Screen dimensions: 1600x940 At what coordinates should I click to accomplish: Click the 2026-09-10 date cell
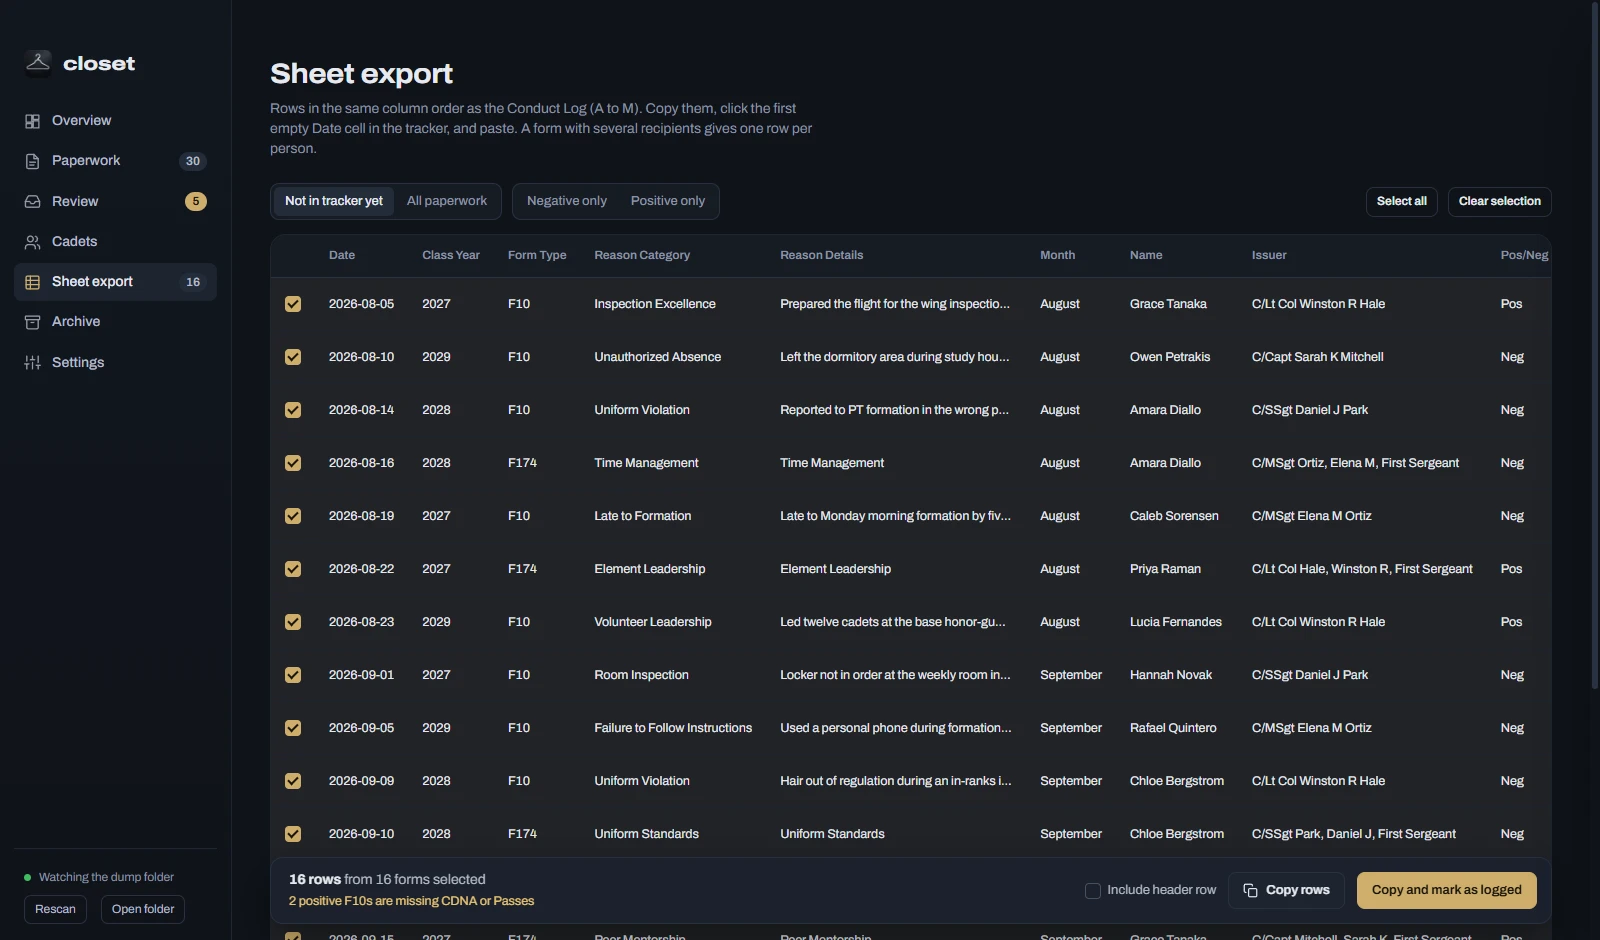coord(361,834)
